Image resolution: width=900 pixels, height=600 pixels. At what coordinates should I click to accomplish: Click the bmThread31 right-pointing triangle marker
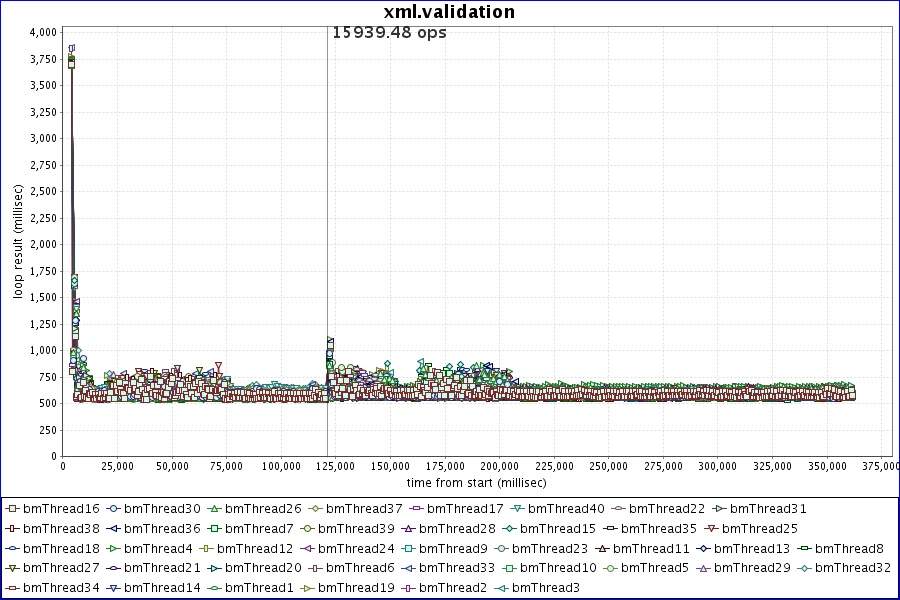tap(720, 509)
